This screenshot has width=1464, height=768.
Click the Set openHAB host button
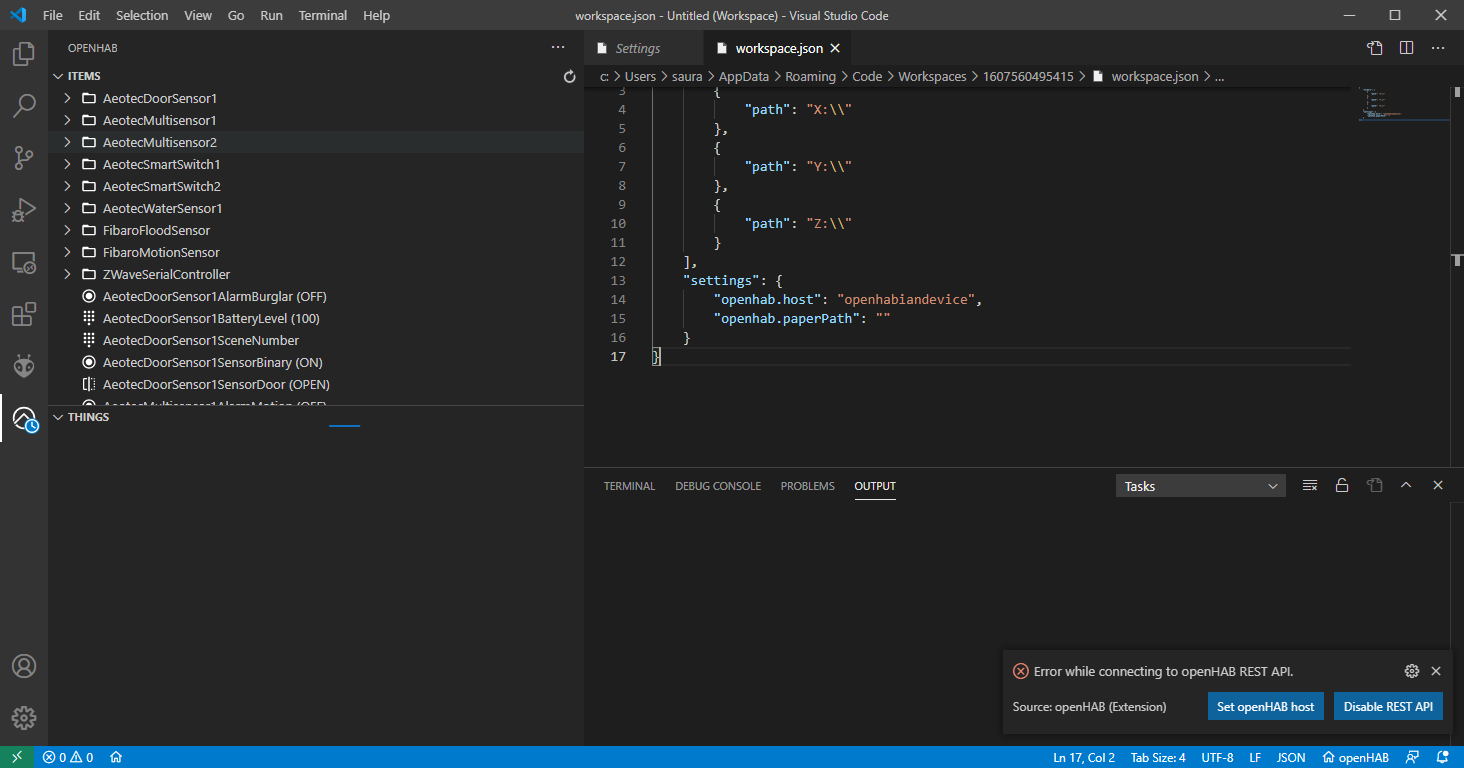(1265, 706)
